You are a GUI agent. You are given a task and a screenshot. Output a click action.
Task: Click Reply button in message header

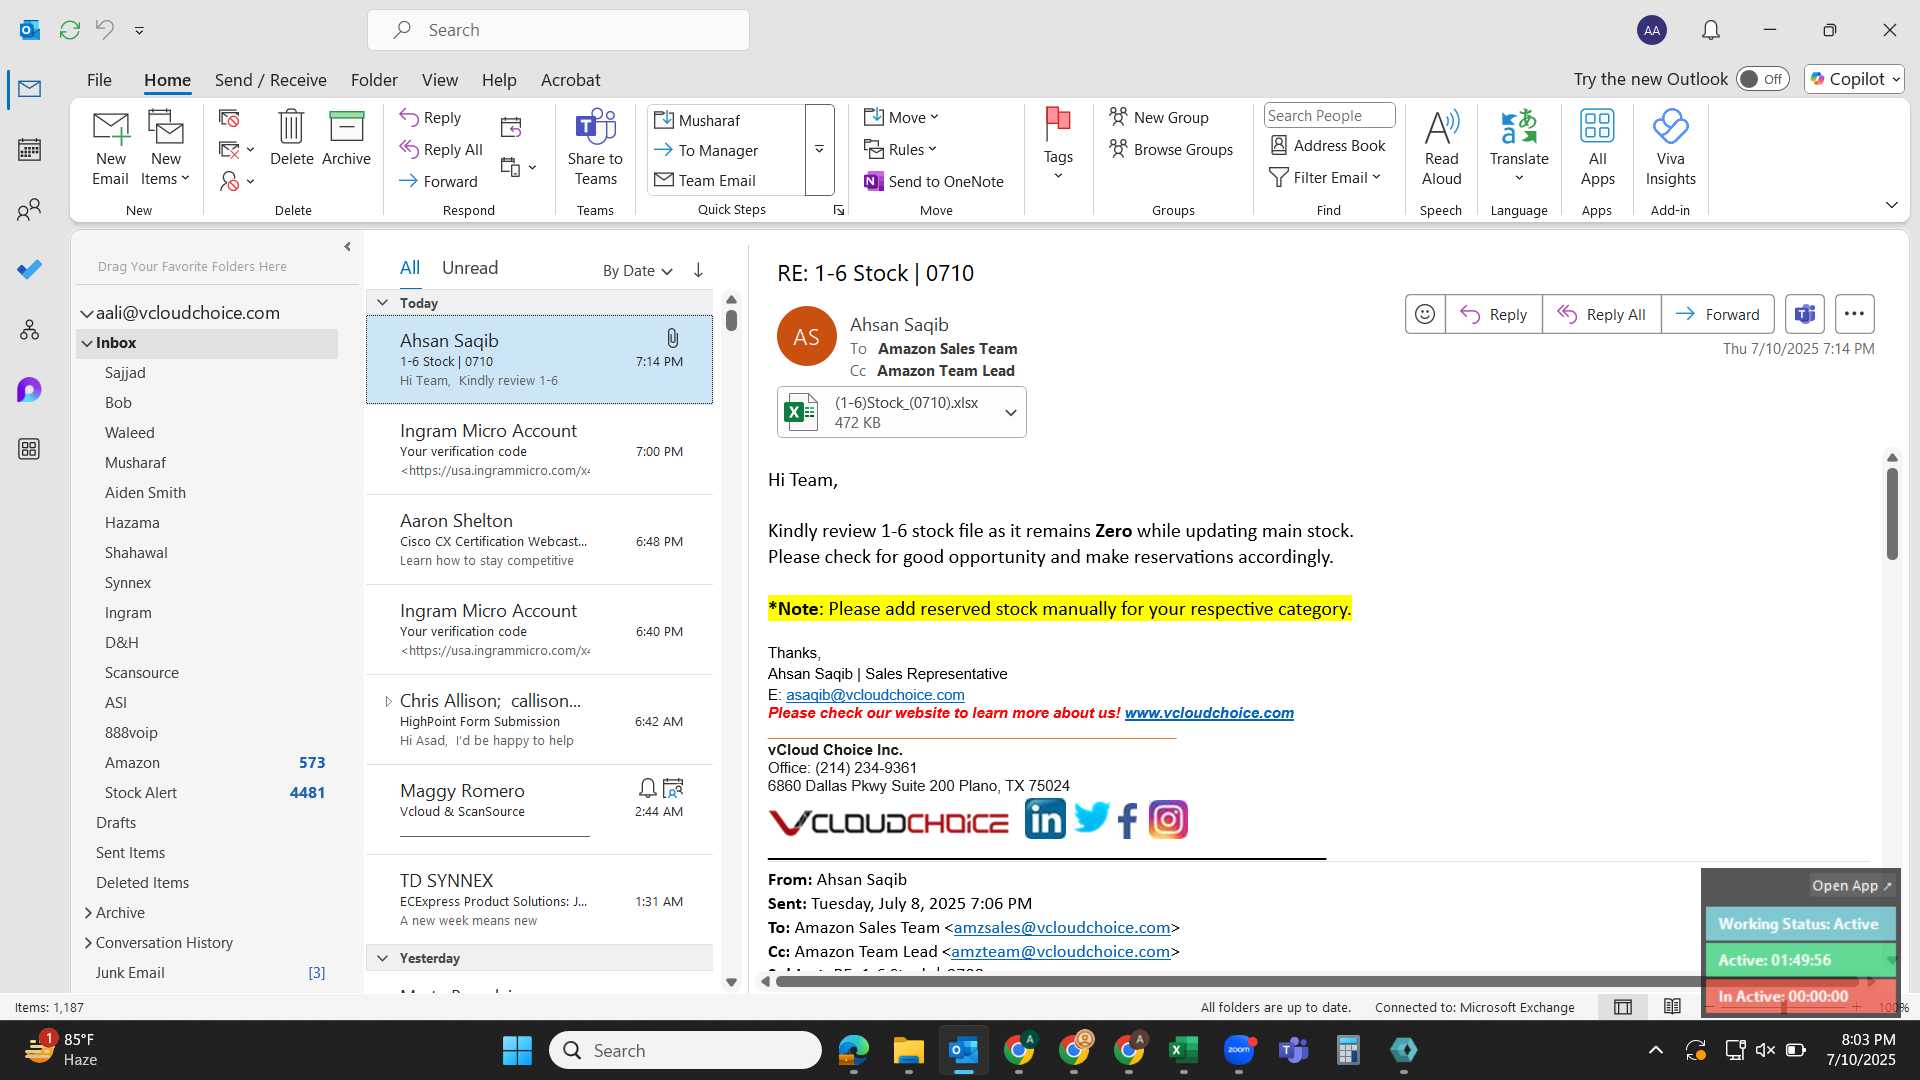pyautogui.click(x=1493, y=314)
